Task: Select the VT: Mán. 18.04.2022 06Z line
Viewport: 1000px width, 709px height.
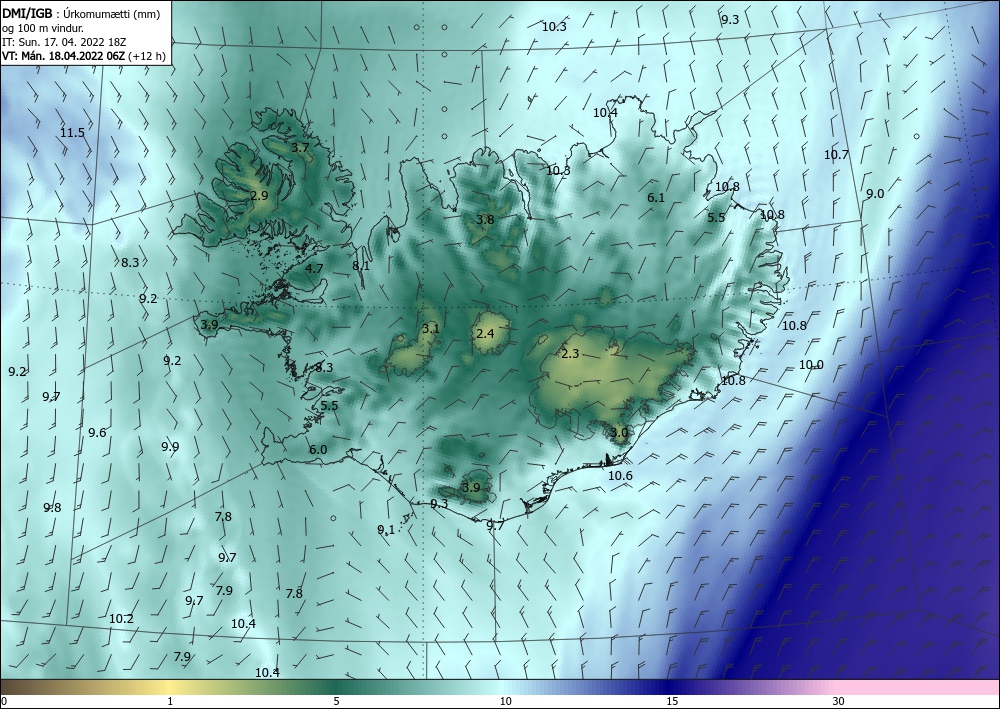Action: [x=84, y=56]
